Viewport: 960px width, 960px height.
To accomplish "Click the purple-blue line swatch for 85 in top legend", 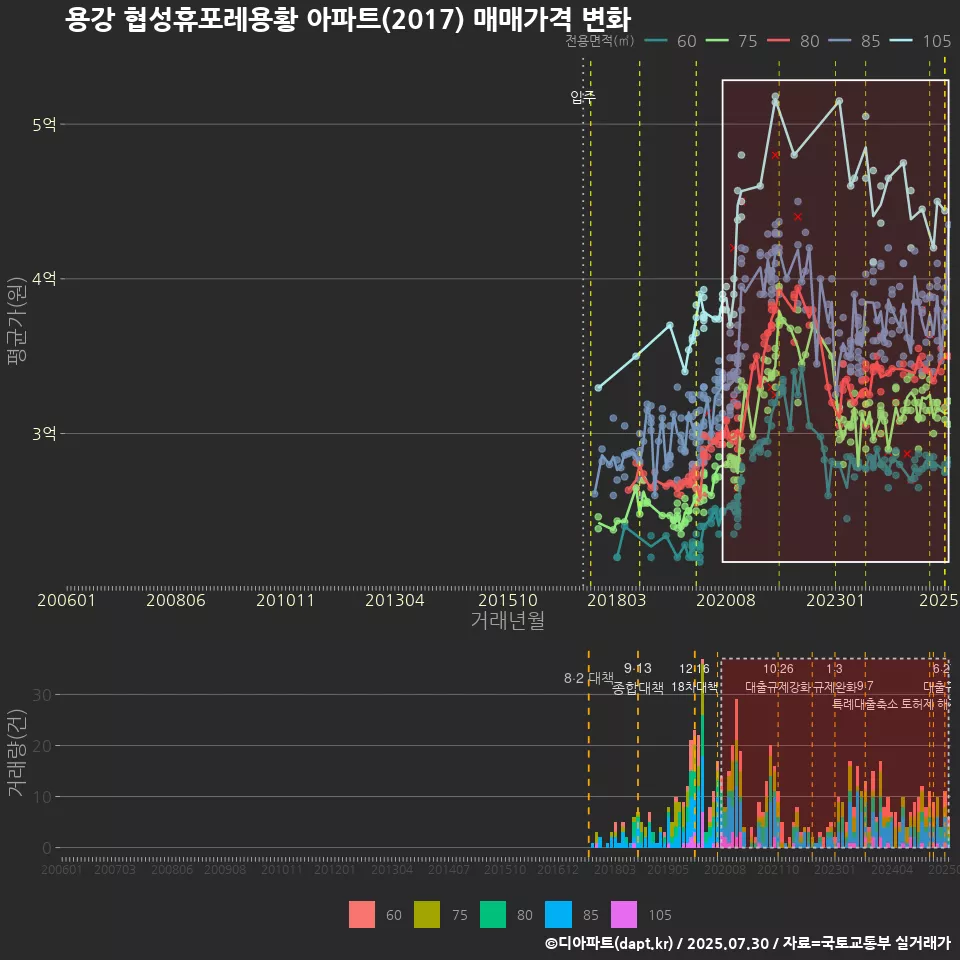I will click(x=840, y=41).
